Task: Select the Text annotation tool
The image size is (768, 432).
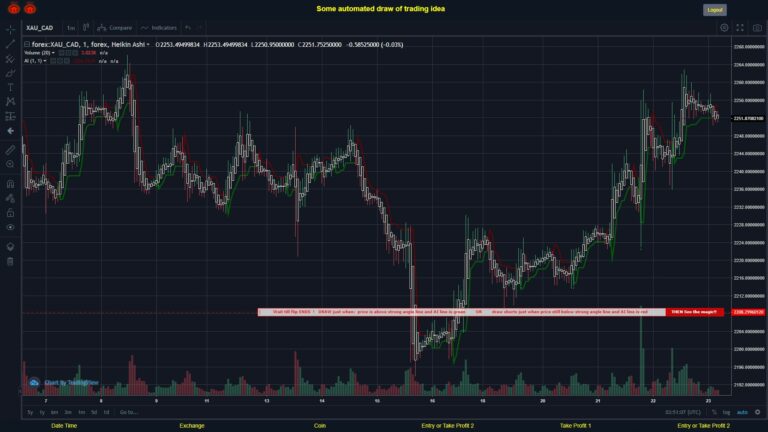Action: 10,88
